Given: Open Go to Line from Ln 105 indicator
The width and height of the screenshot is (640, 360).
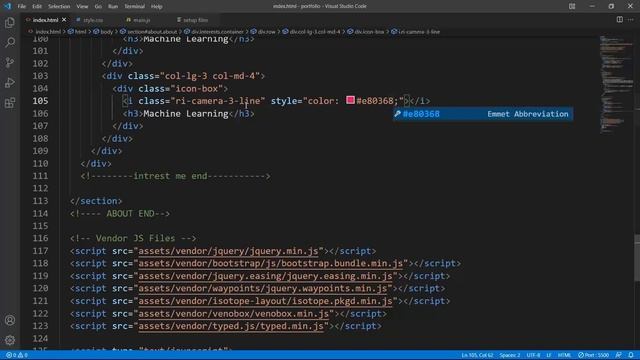Looking at the screenshot, I should click(477, 355).
